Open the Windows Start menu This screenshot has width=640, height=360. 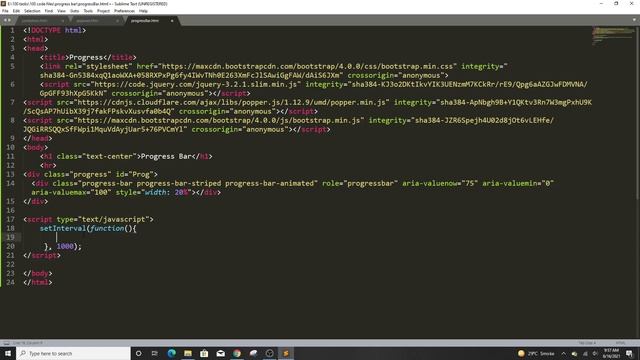point(8,353)
